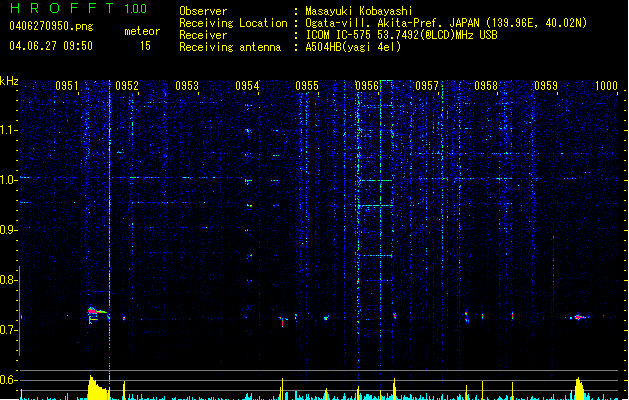Click the 0958 time marker
629x400 pixels.
(486, 86)
